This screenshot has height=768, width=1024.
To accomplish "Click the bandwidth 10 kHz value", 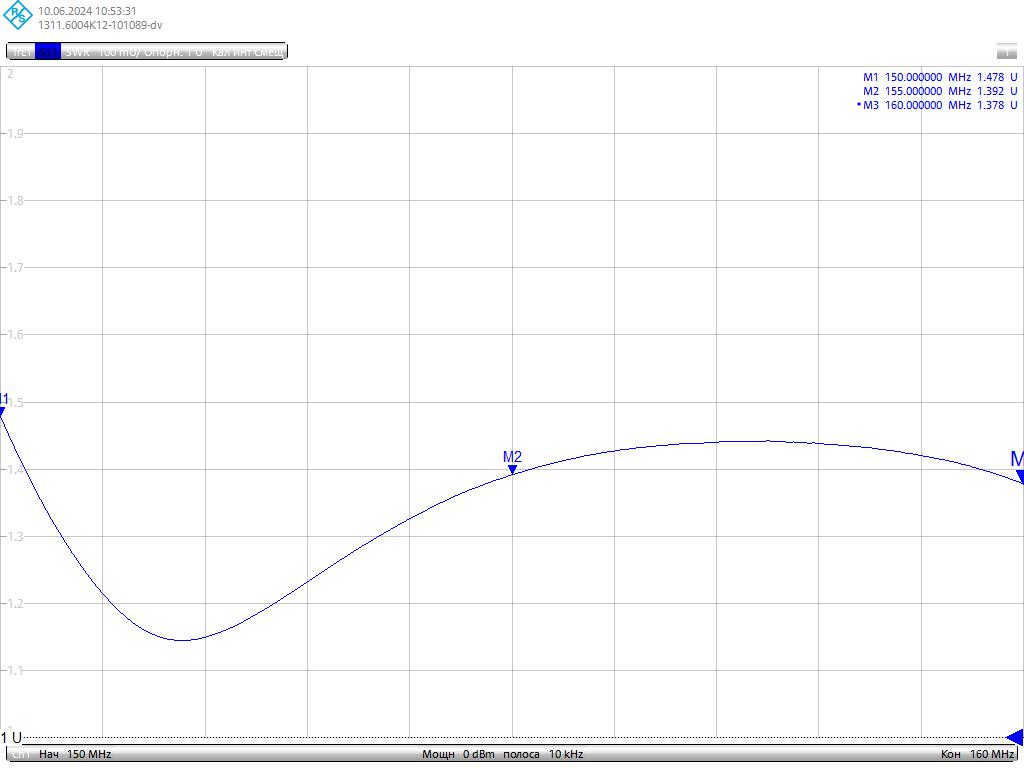I will point(566,754).
